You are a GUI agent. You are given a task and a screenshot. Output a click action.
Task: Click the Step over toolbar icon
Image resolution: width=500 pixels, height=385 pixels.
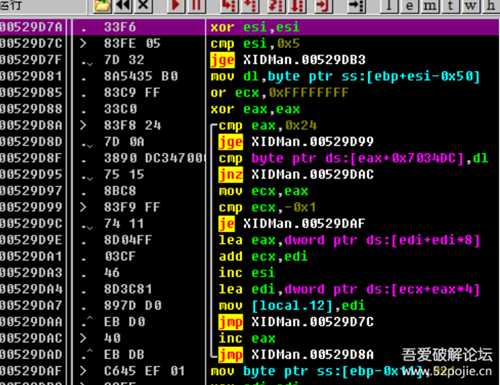click(250, 6)
